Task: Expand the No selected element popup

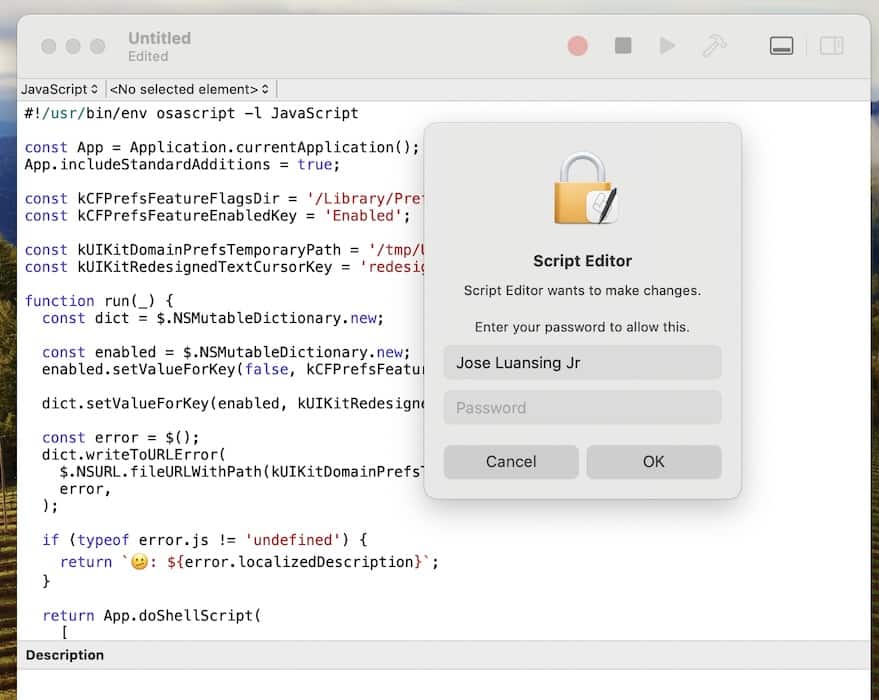Action: [x=189, y=89]
